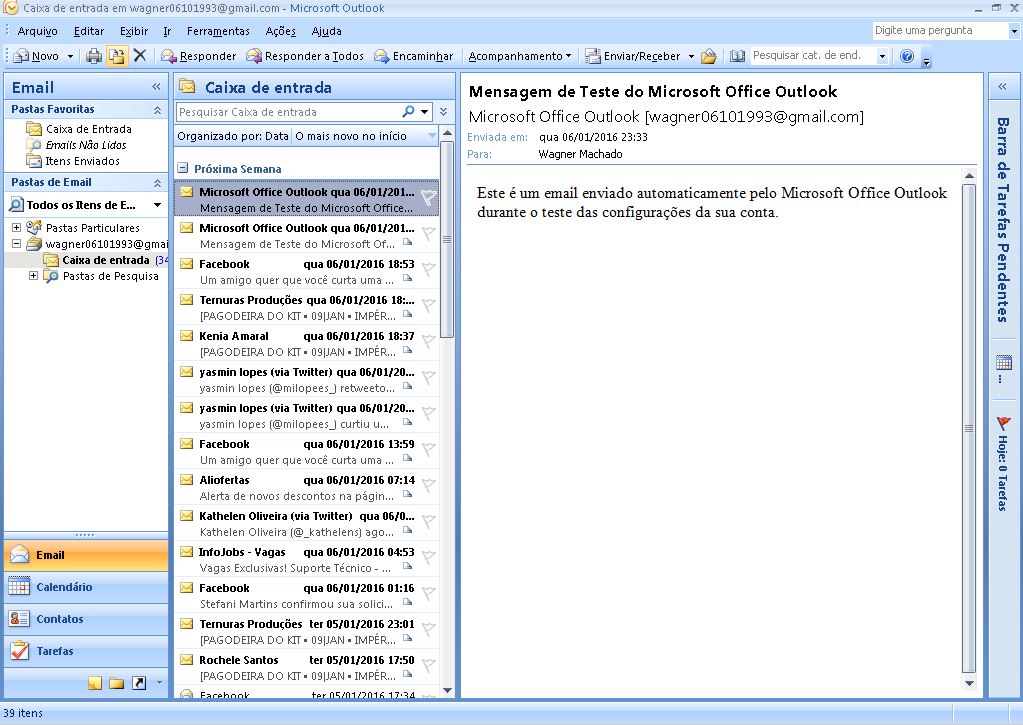Screen dimensions: 1023x725
Task: Open the Ajuda menu
Action: (326, 31)
